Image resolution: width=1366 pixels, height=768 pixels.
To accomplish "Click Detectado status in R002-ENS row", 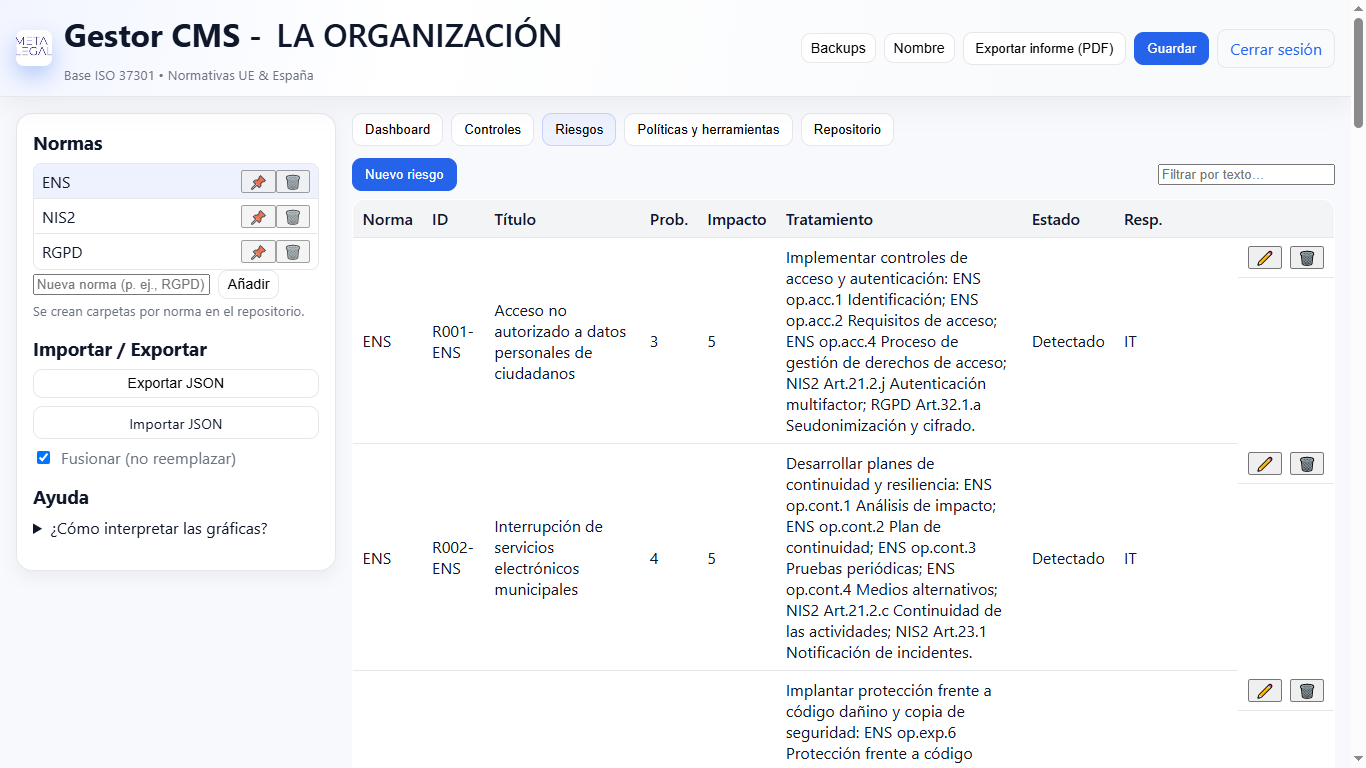I will (x=1068, y=558).
